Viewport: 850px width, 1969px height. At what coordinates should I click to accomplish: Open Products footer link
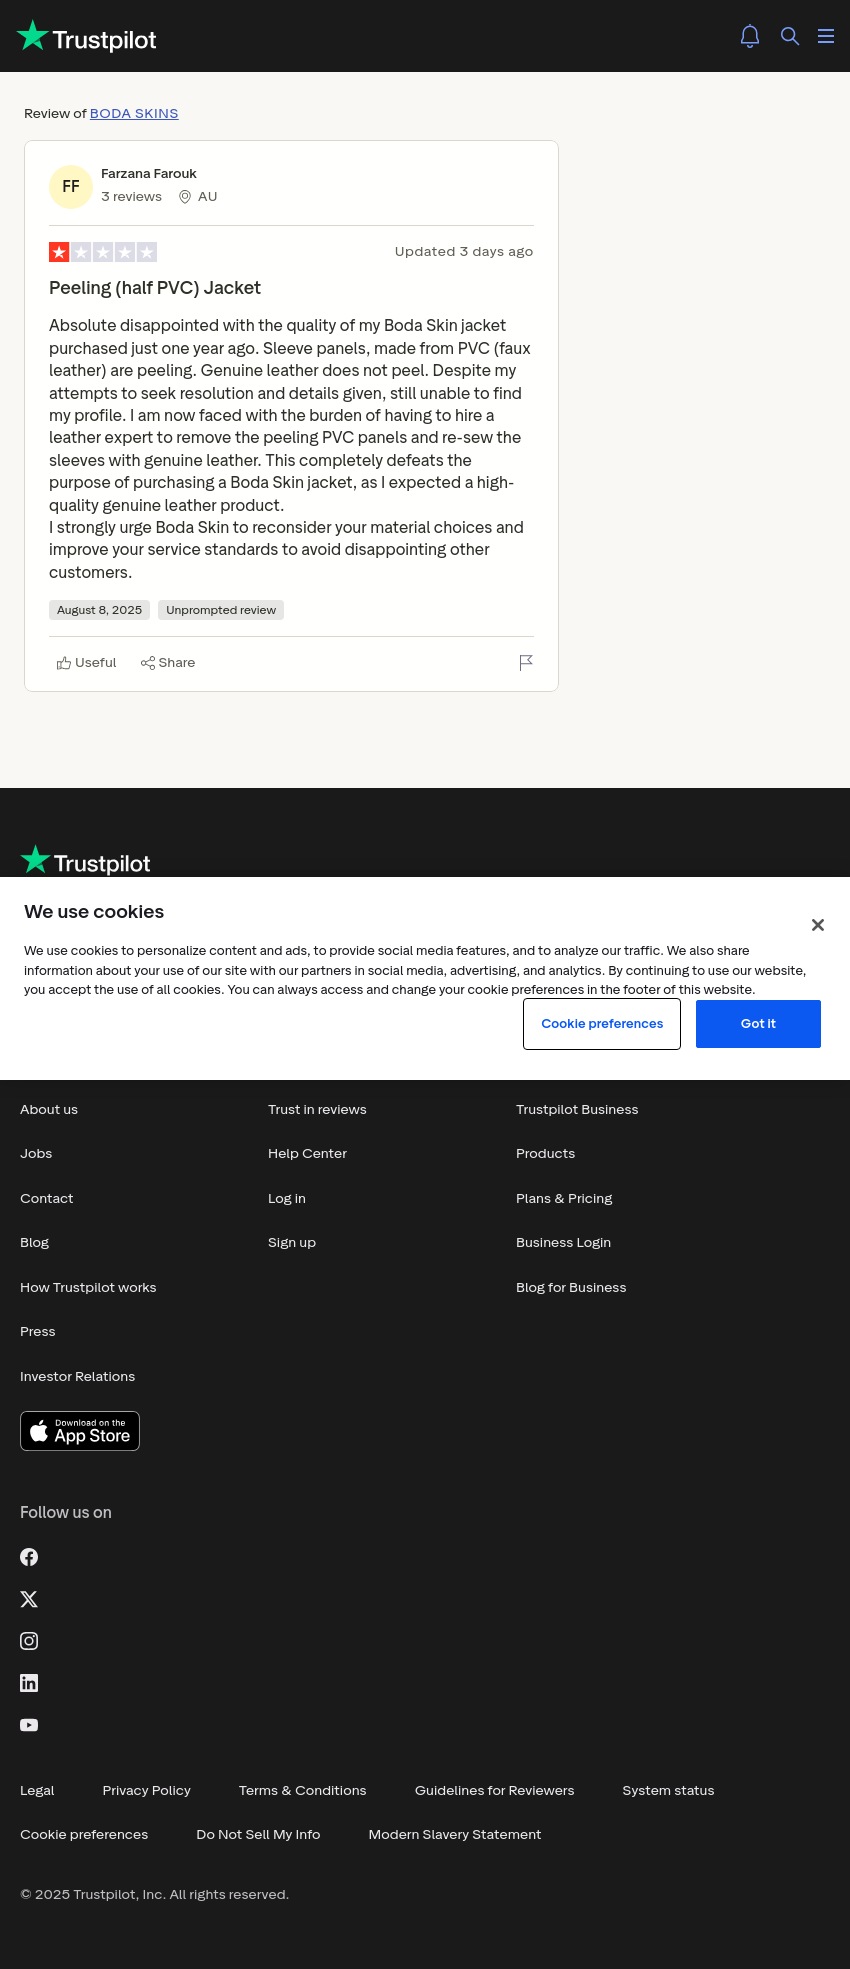tap(546, 1154)
